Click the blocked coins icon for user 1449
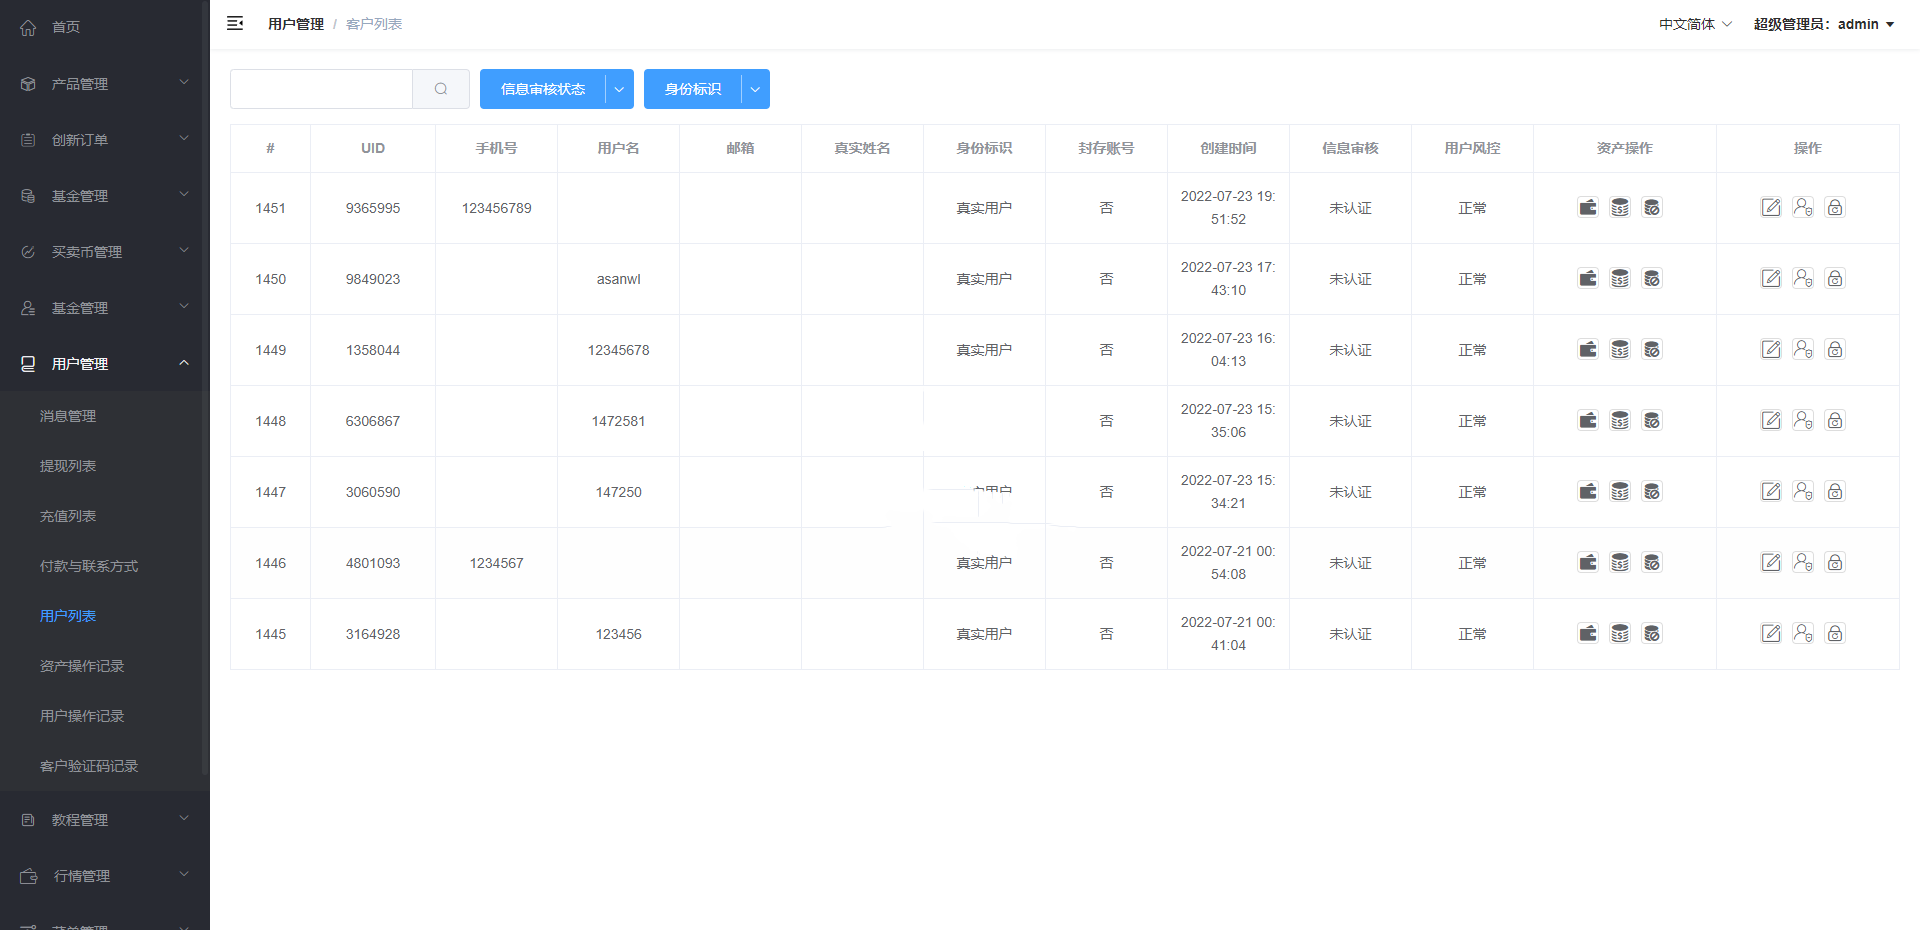 1652,350
